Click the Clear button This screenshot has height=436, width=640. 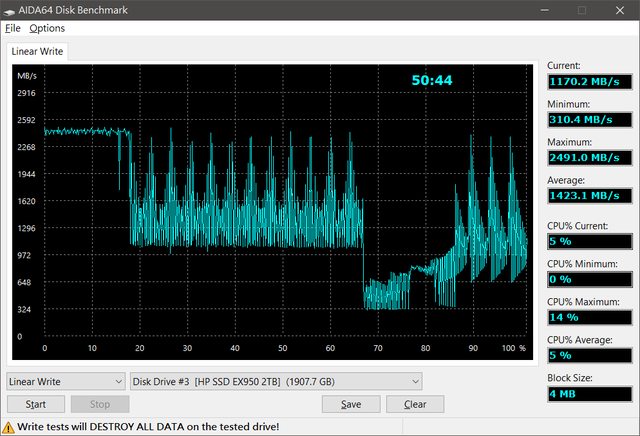pos(414,404)
